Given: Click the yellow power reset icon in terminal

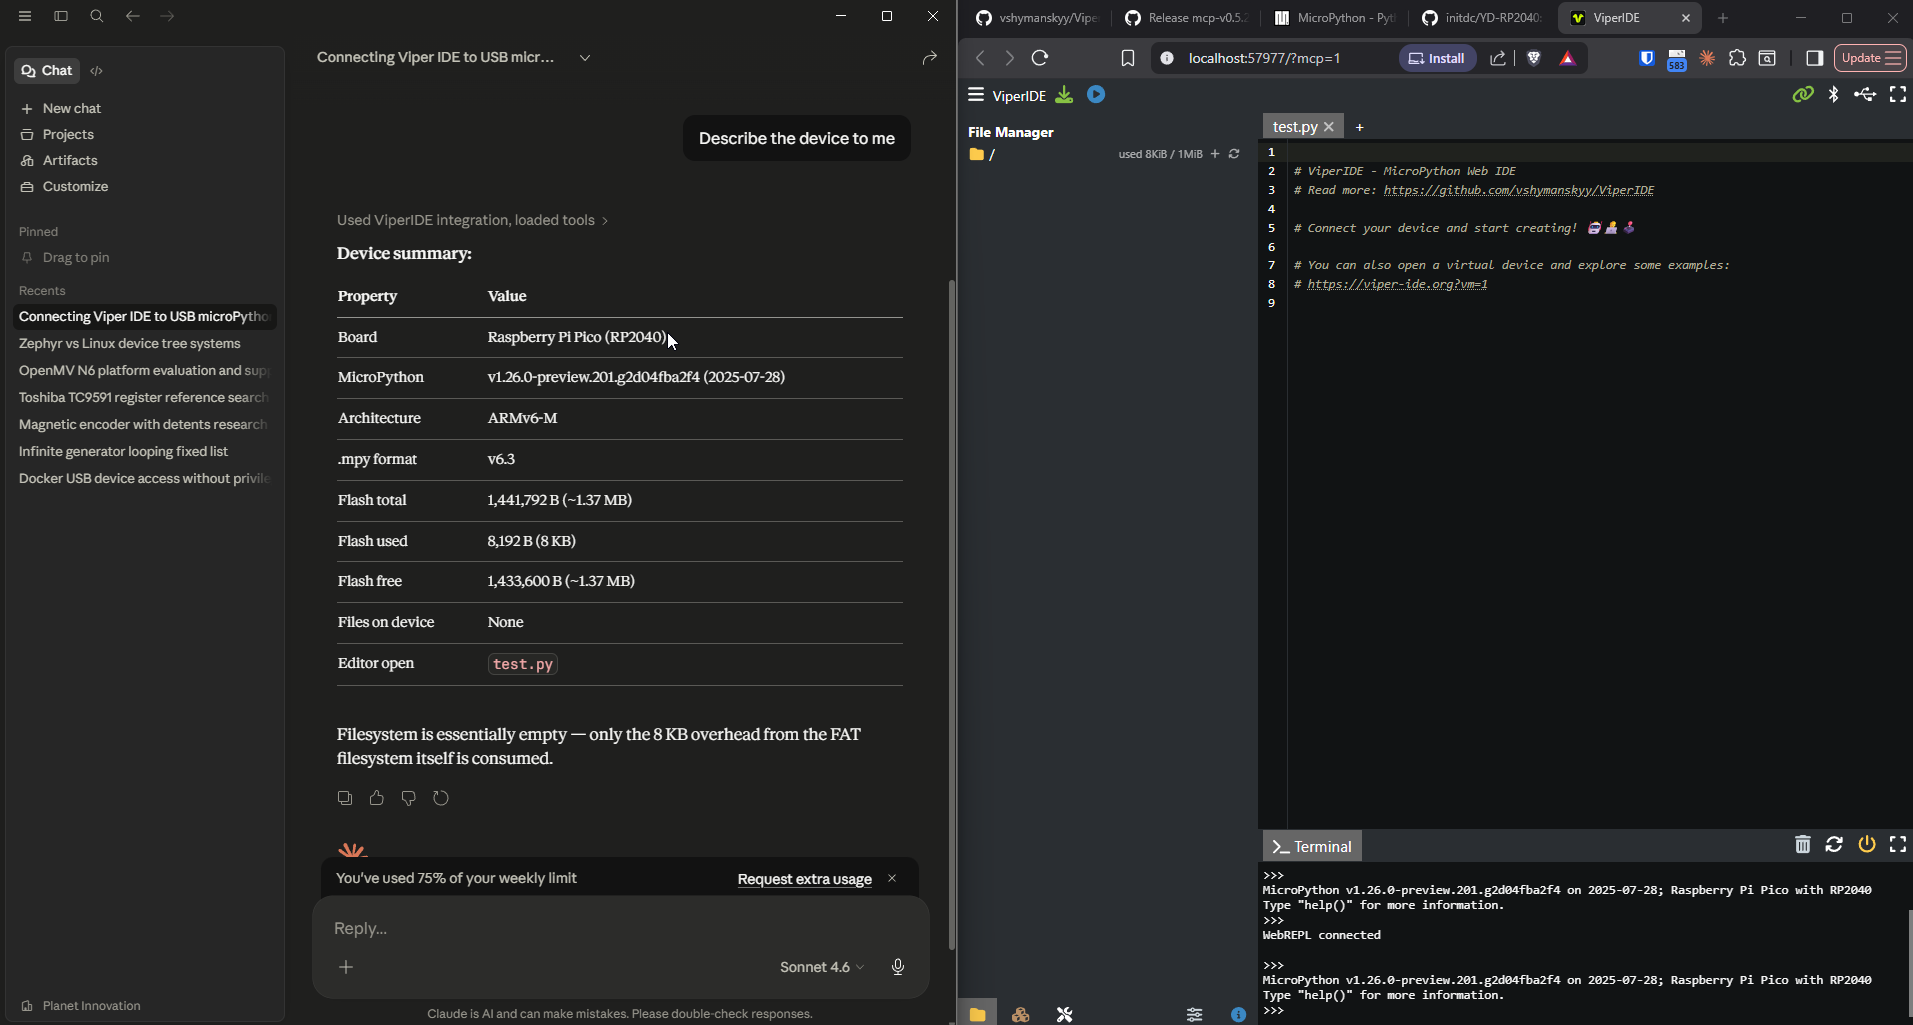Looking at the screenshot, I should (x=1866, y=845).
